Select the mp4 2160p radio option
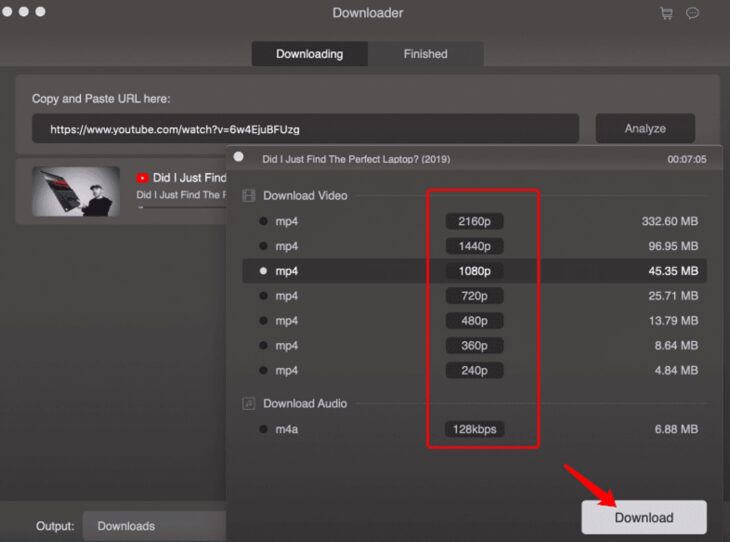Image resolution: width=730 pixels, height=542 pixels. point(263,221)
